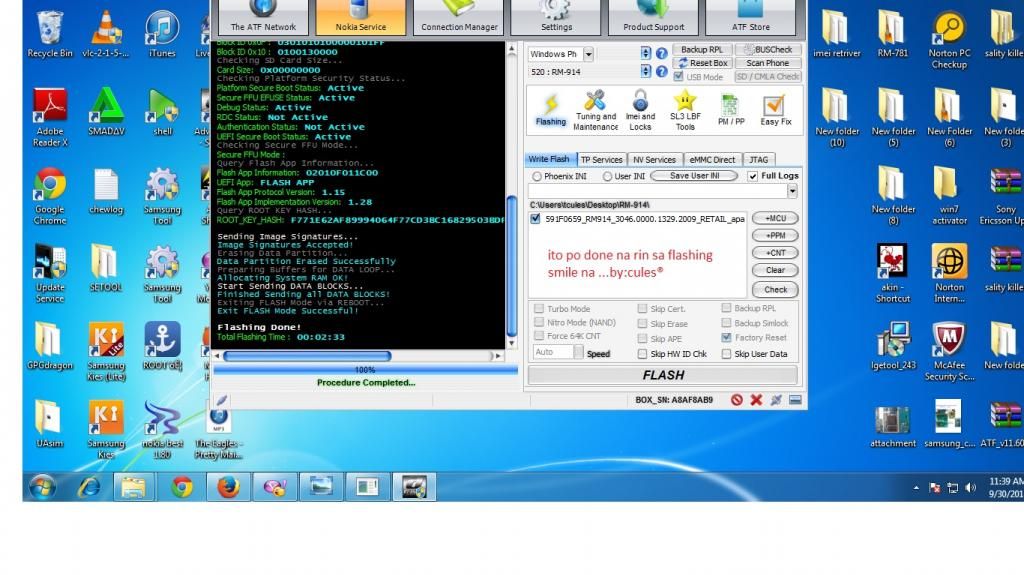Open the INI file path dropdown
Screen dimensions: 1024x575
(x=792, y=190)
